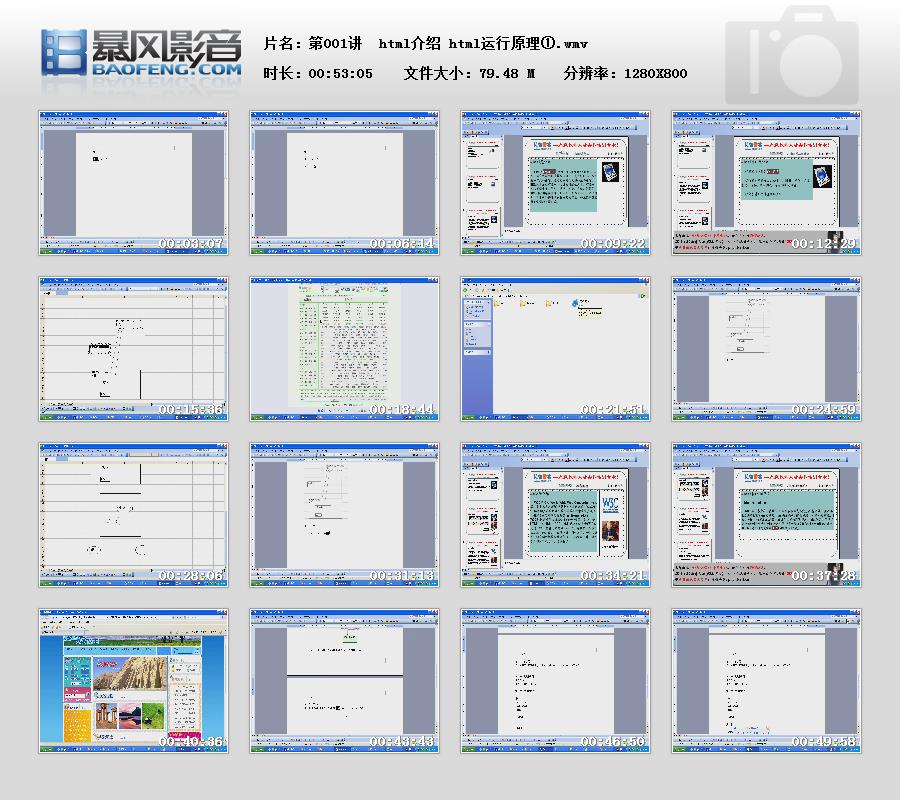900x800 pixels.
Task: Open the colorful travel website frame at 00:40:36
Action: coord(134,681)
